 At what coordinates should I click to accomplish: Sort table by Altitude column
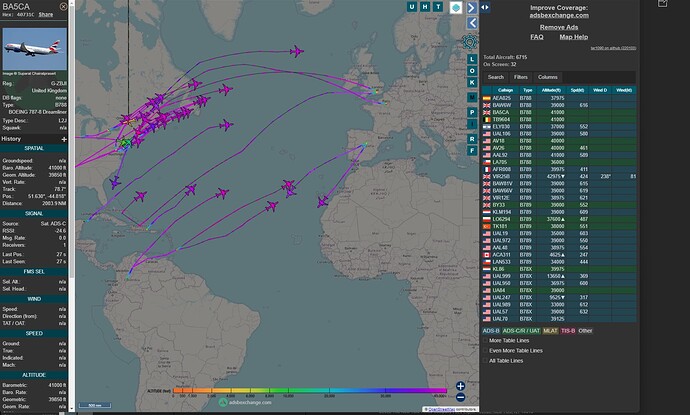click(551, 90)
